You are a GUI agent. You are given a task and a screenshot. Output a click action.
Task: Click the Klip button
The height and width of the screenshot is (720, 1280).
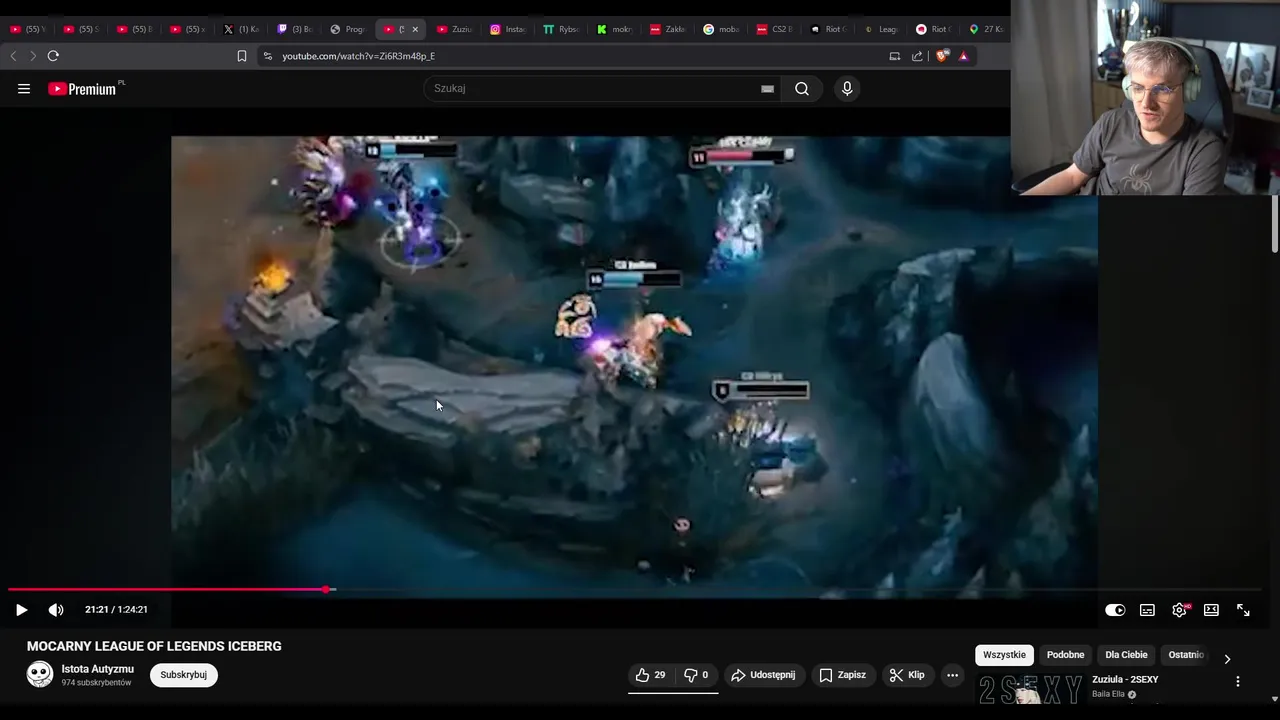tap(907, 675)
